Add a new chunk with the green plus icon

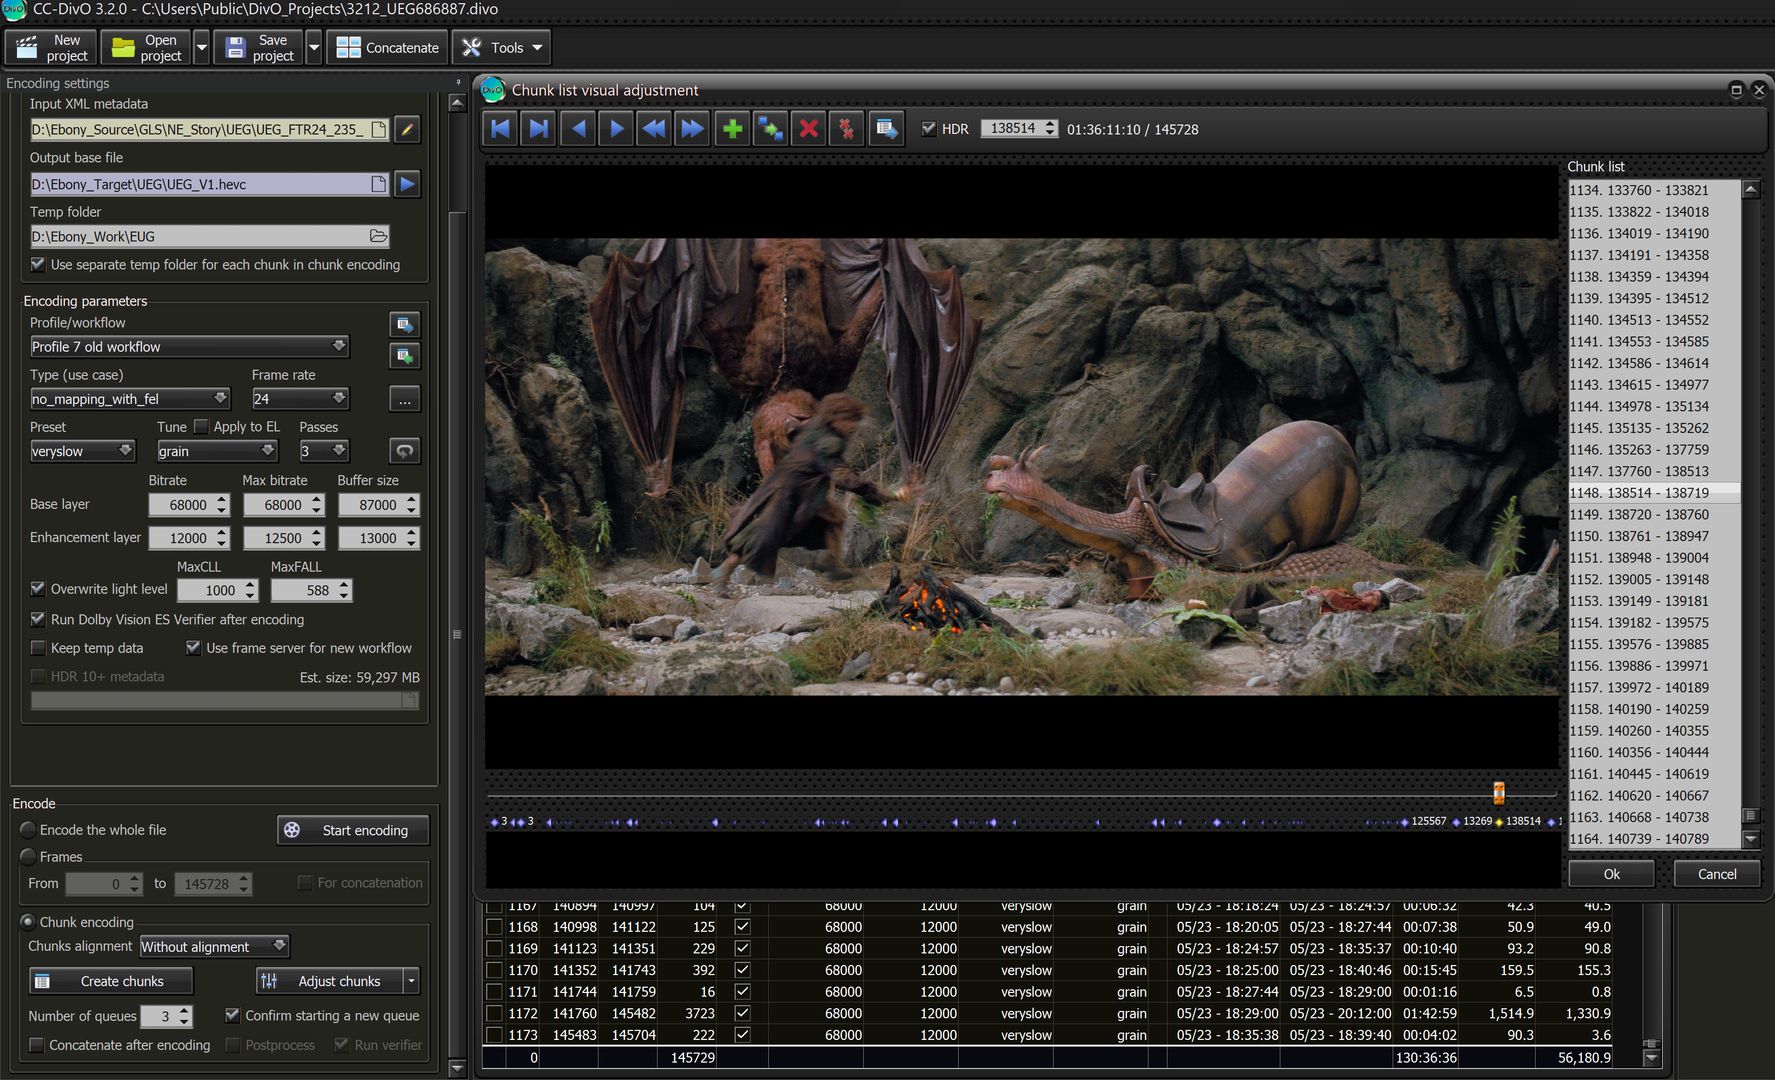pos(732,128)
